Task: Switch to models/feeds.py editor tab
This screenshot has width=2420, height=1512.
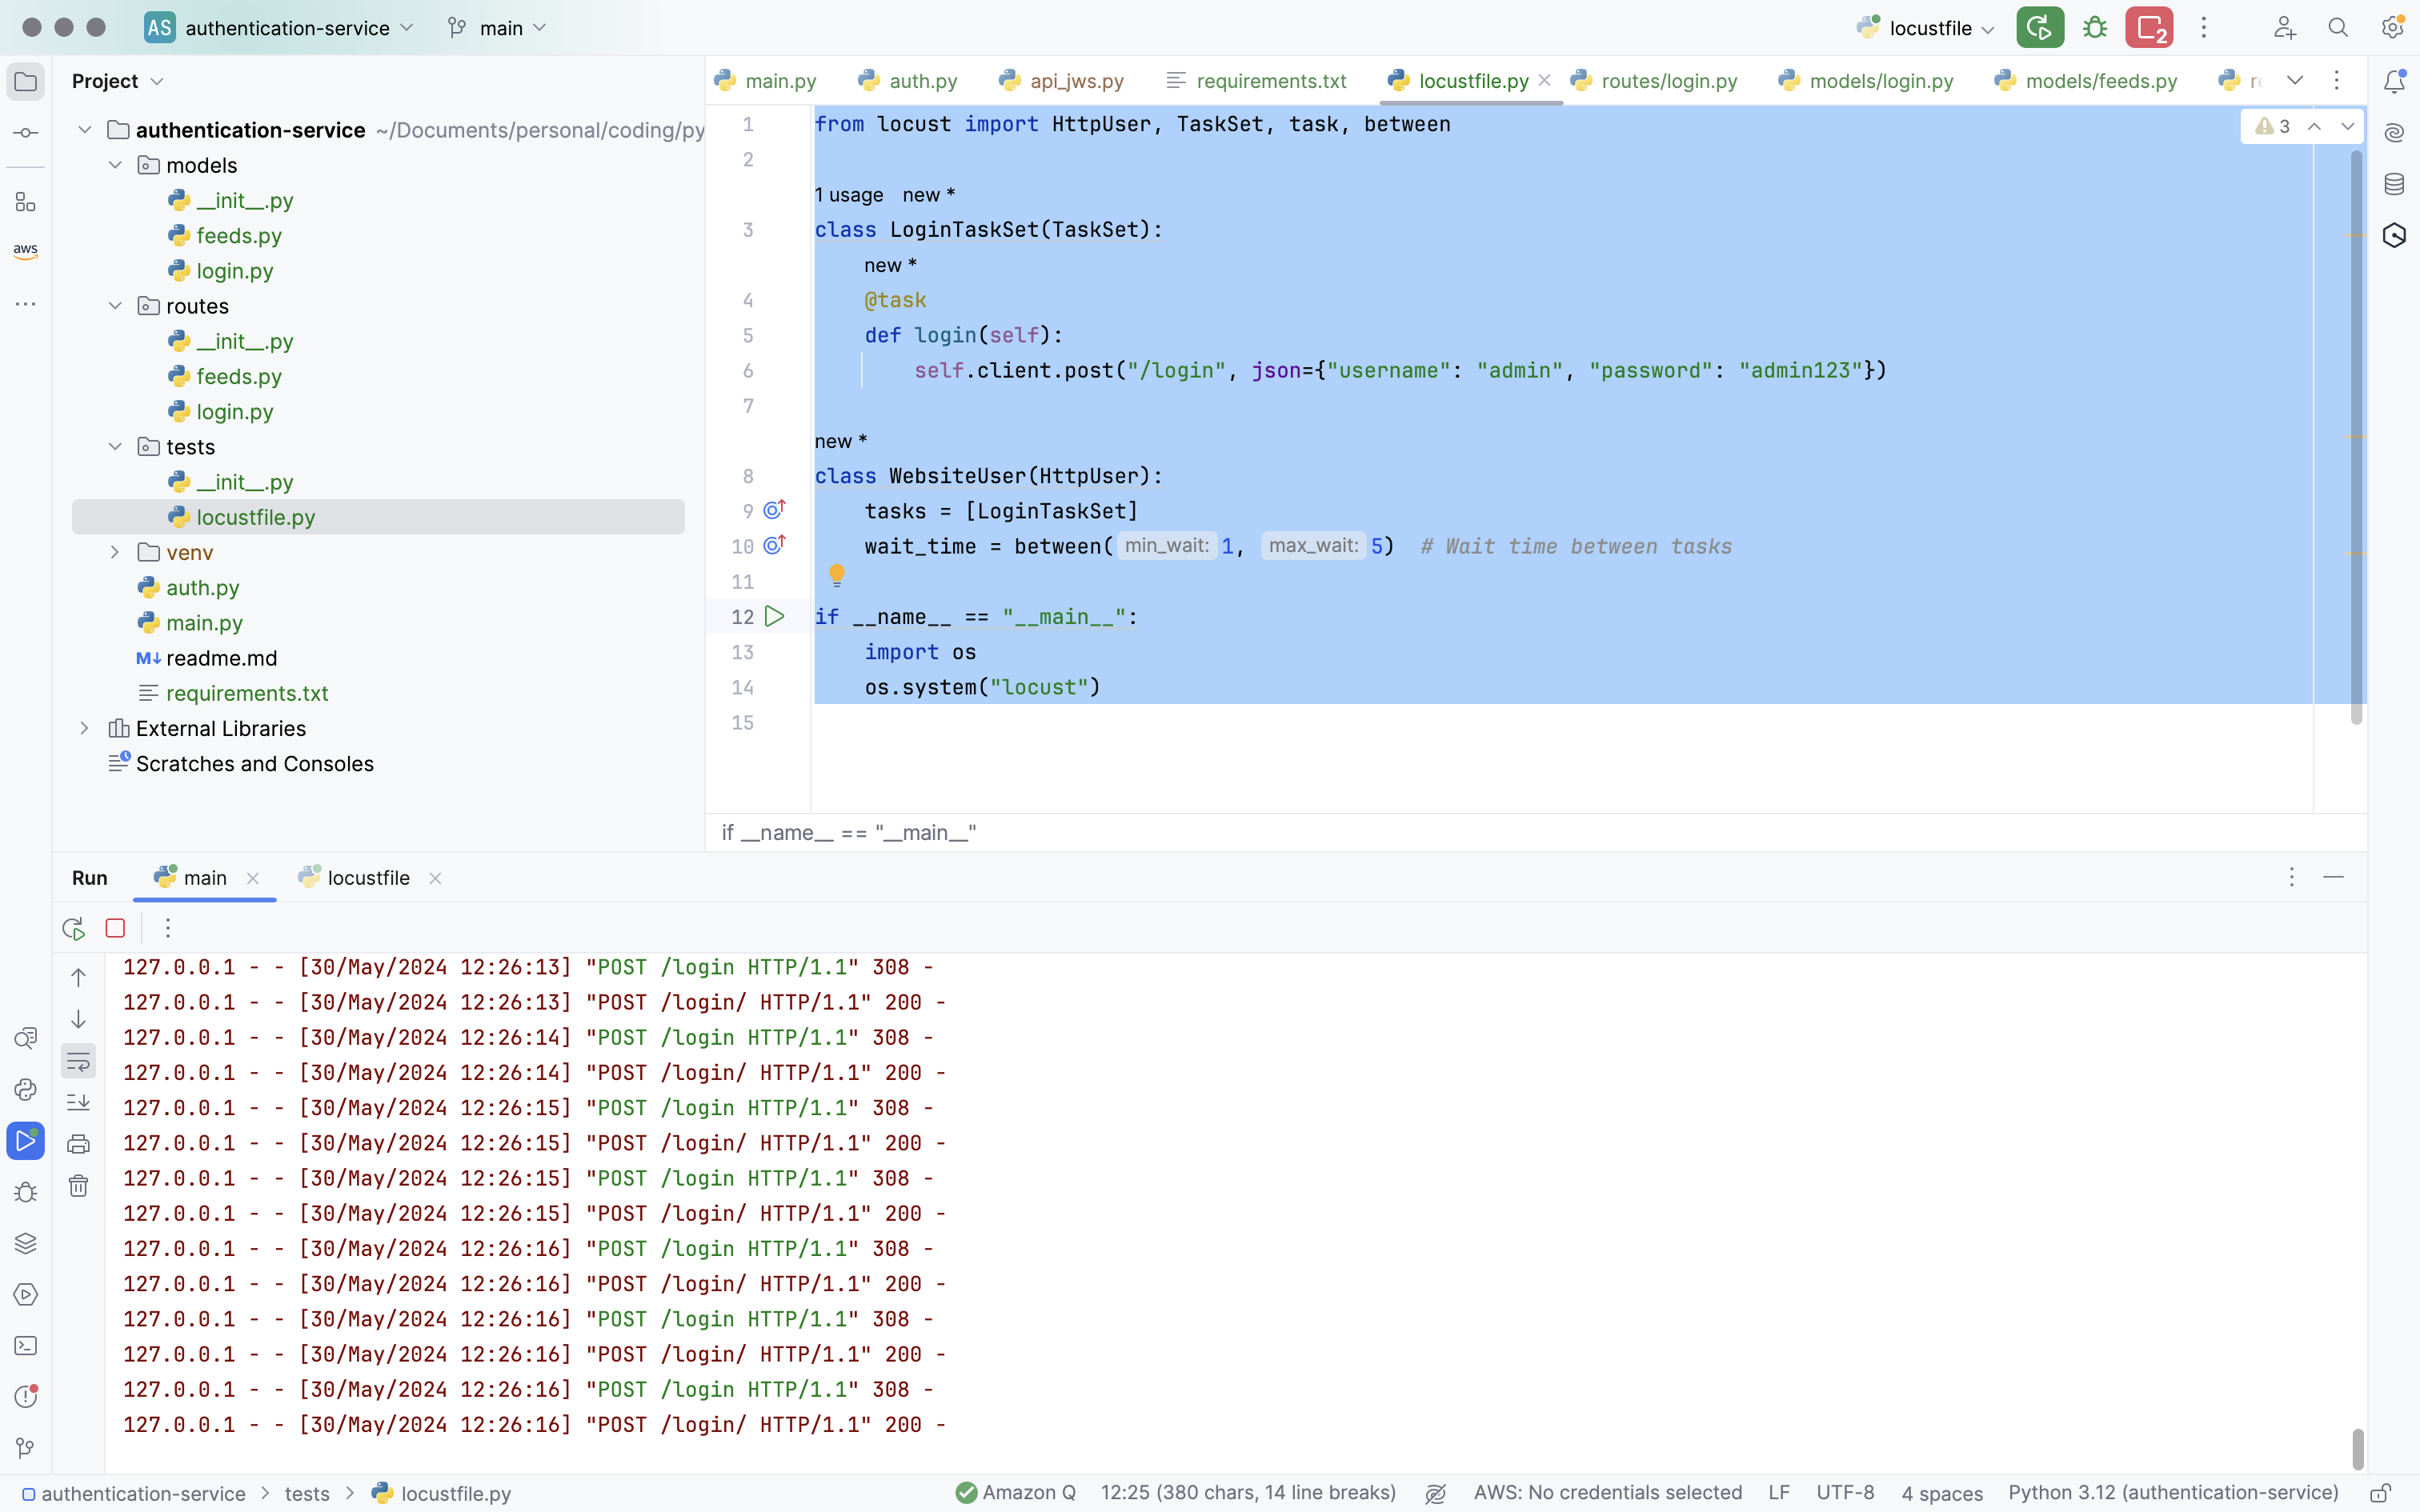Action: (2086, 81)
